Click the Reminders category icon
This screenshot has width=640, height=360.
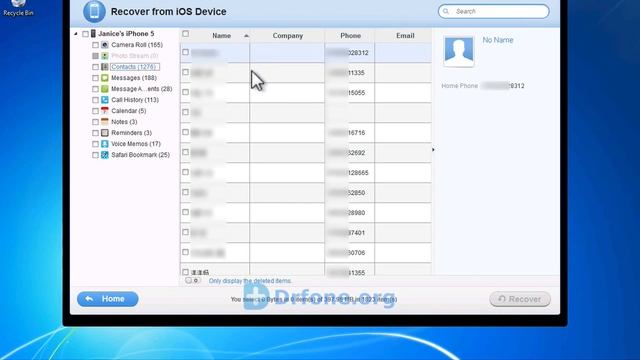pyautogui.click(x=105, y=133)
